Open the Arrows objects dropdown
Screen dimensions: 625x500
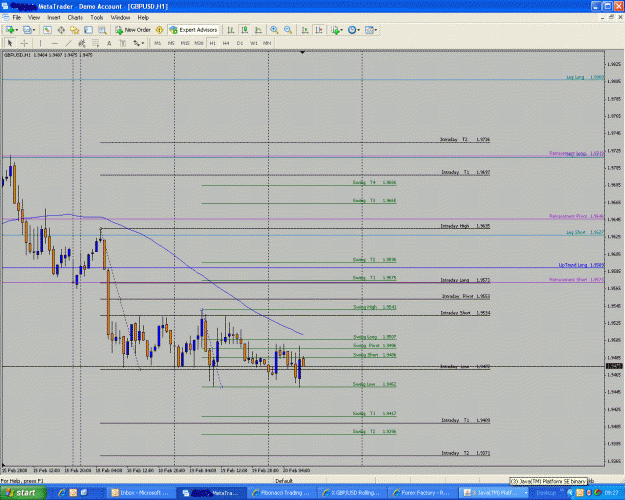click(138, 43)
